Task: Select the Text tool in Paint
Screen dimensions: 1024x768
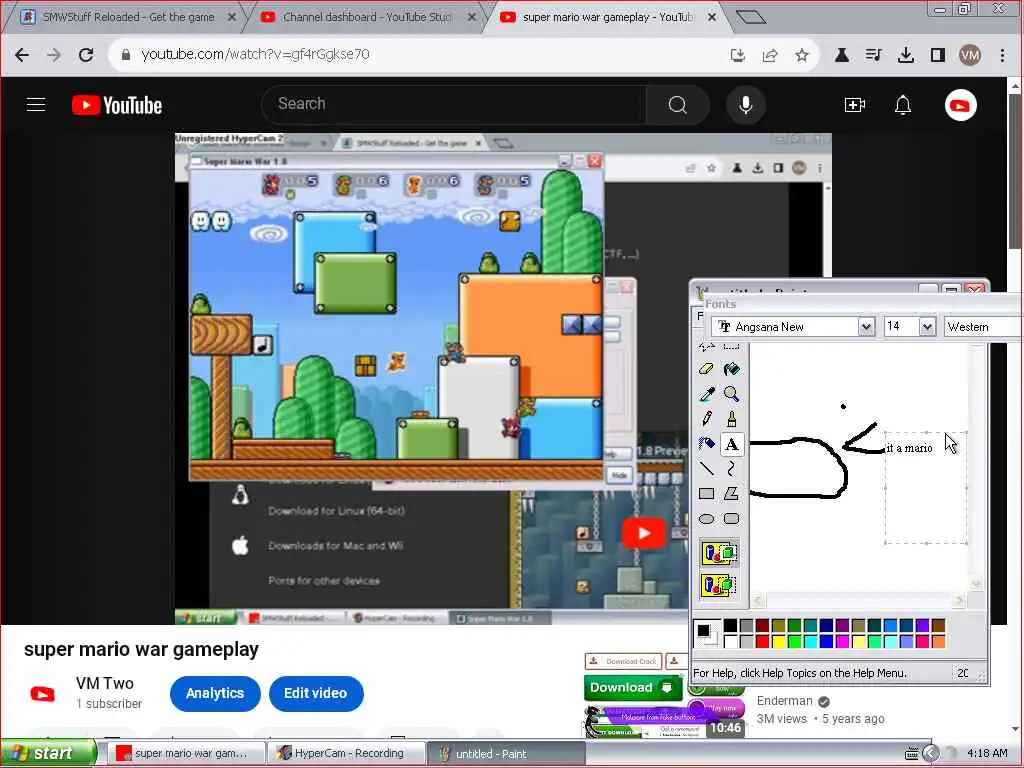Action: click(x=731, y=444)
